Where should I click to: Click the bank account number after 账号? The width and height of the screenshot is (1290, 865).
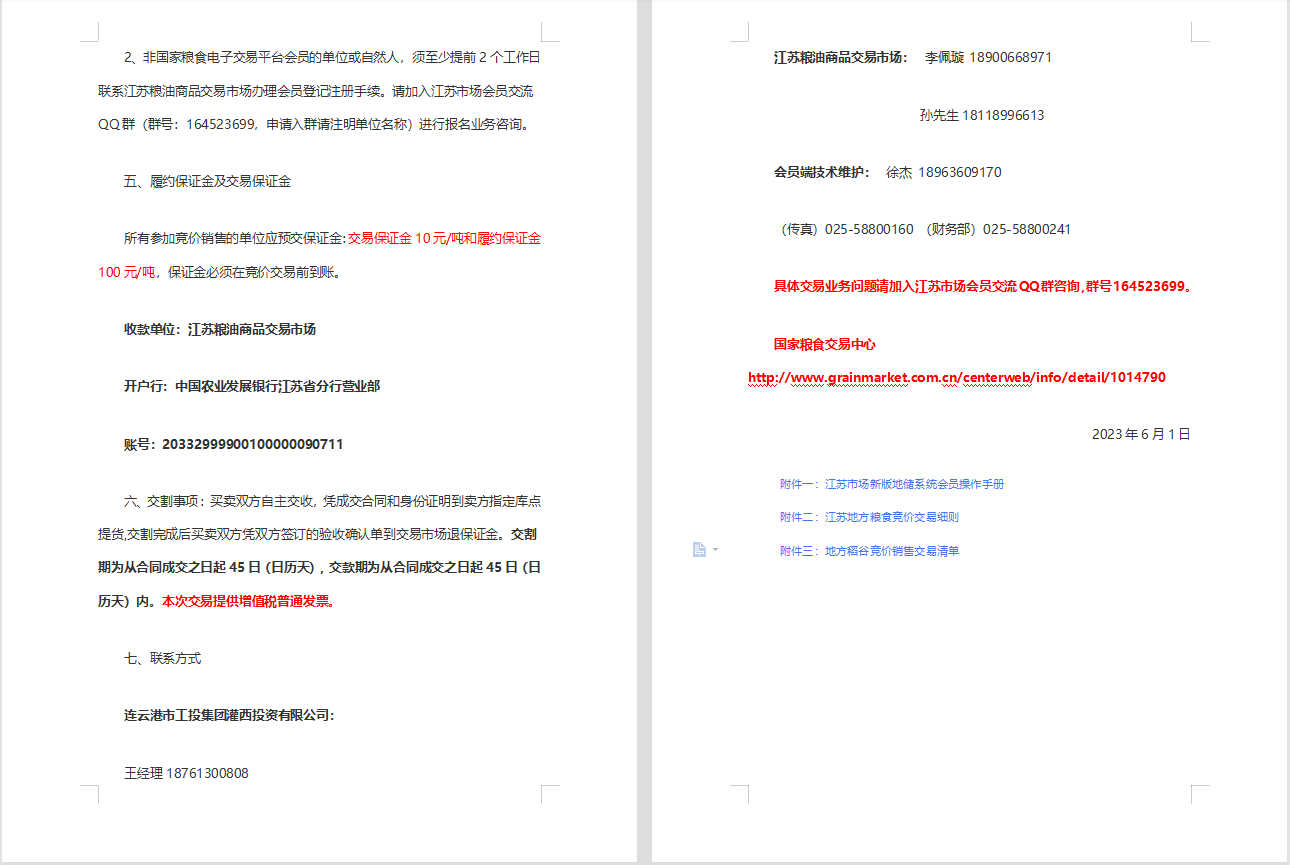[252, 444]
